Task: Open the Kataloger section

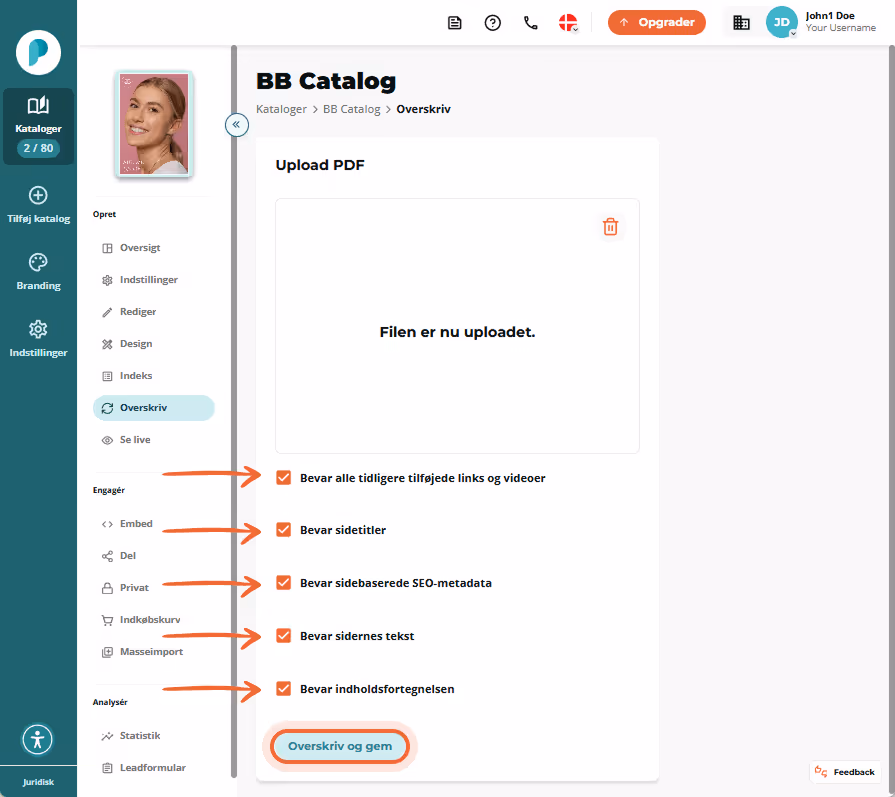Action: coord(38,126)
